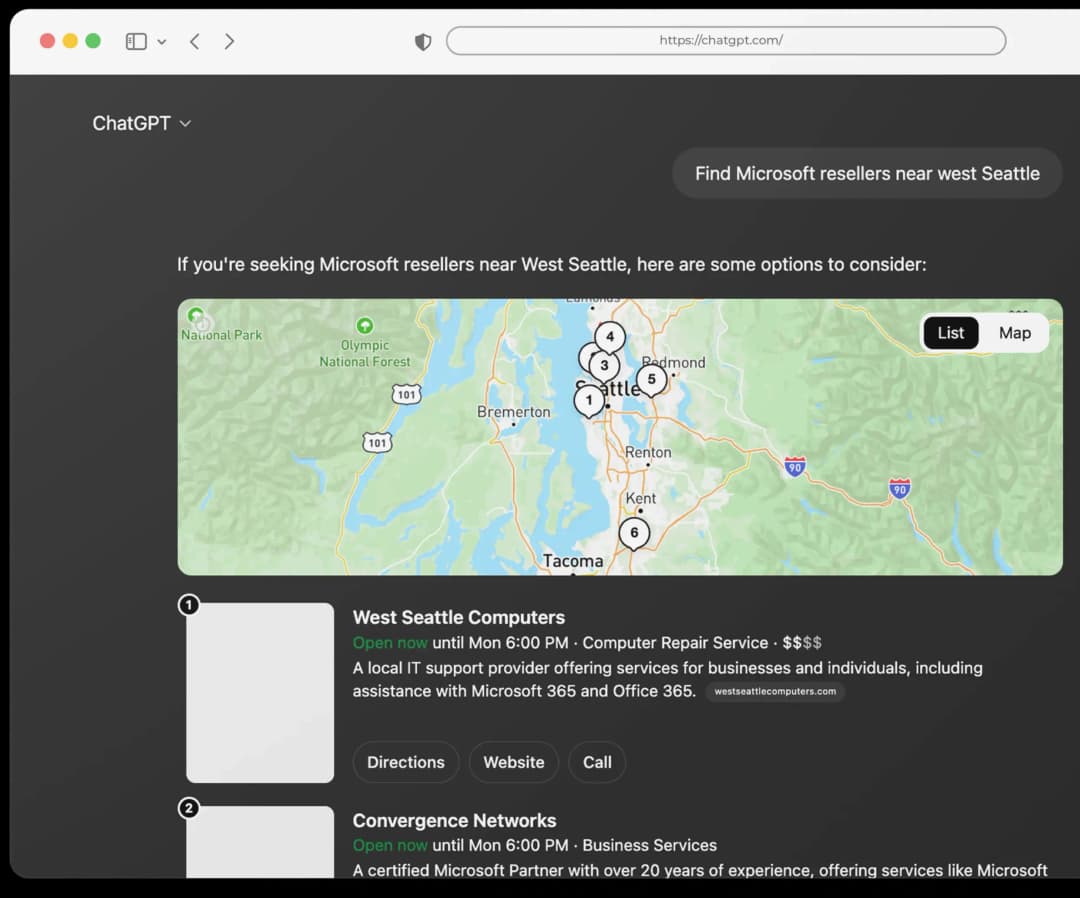Select map pin number 1
This screenshot has height=898, width=1080.
589,400
